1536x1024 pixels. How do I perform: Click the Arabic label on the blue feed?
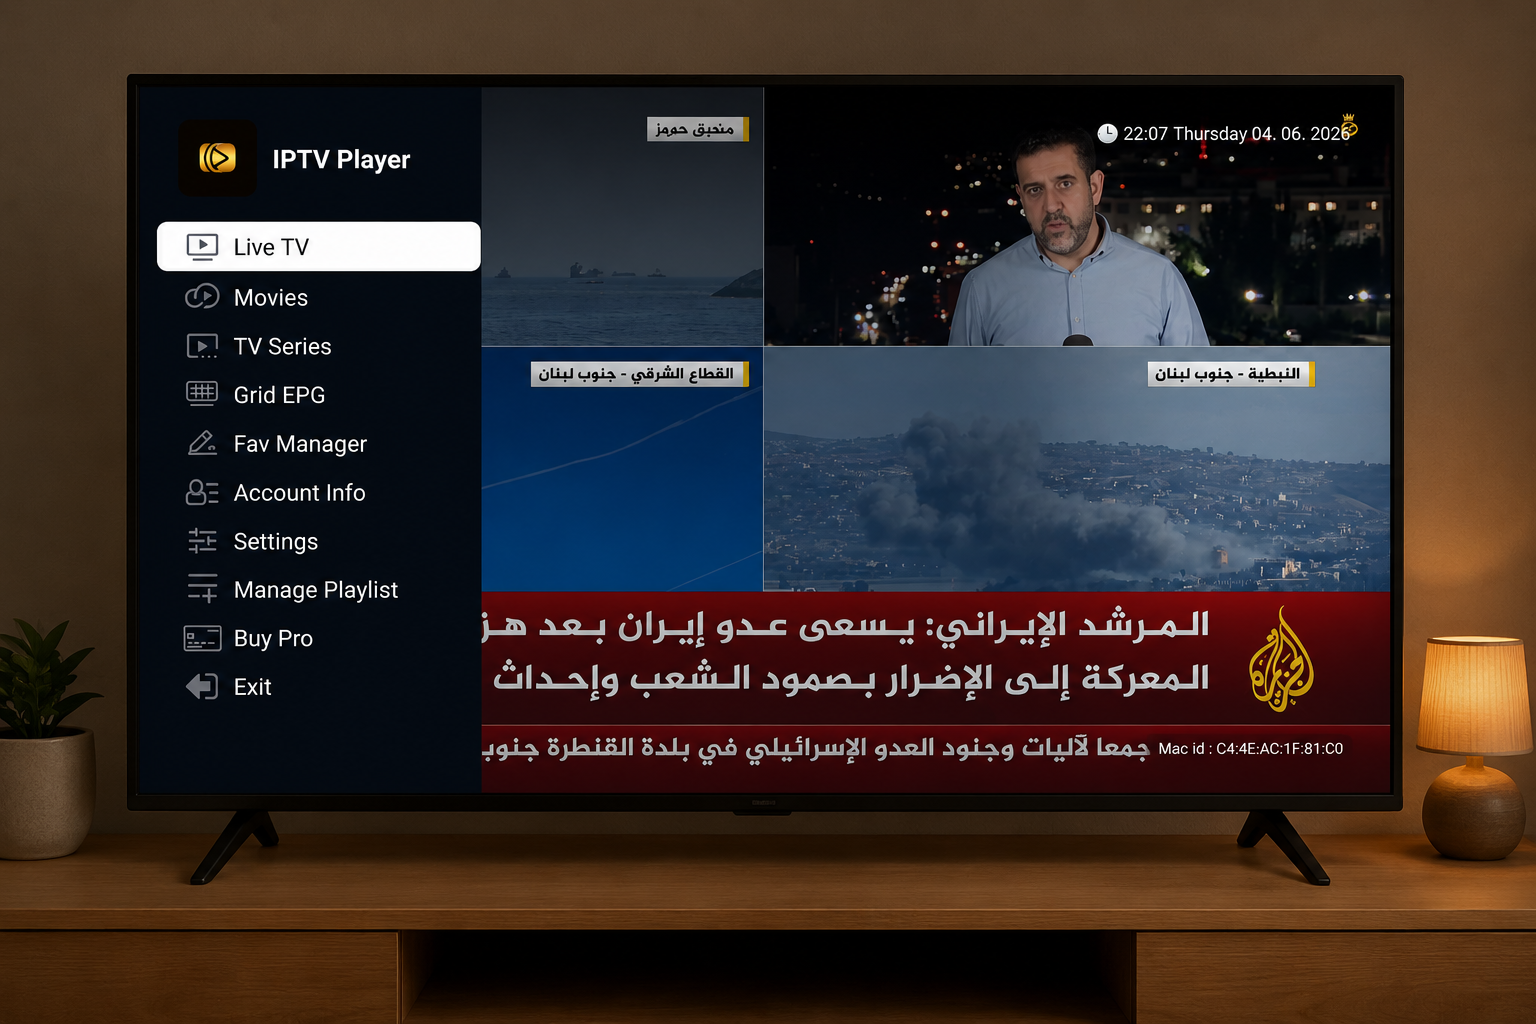(x=639, y=374)
